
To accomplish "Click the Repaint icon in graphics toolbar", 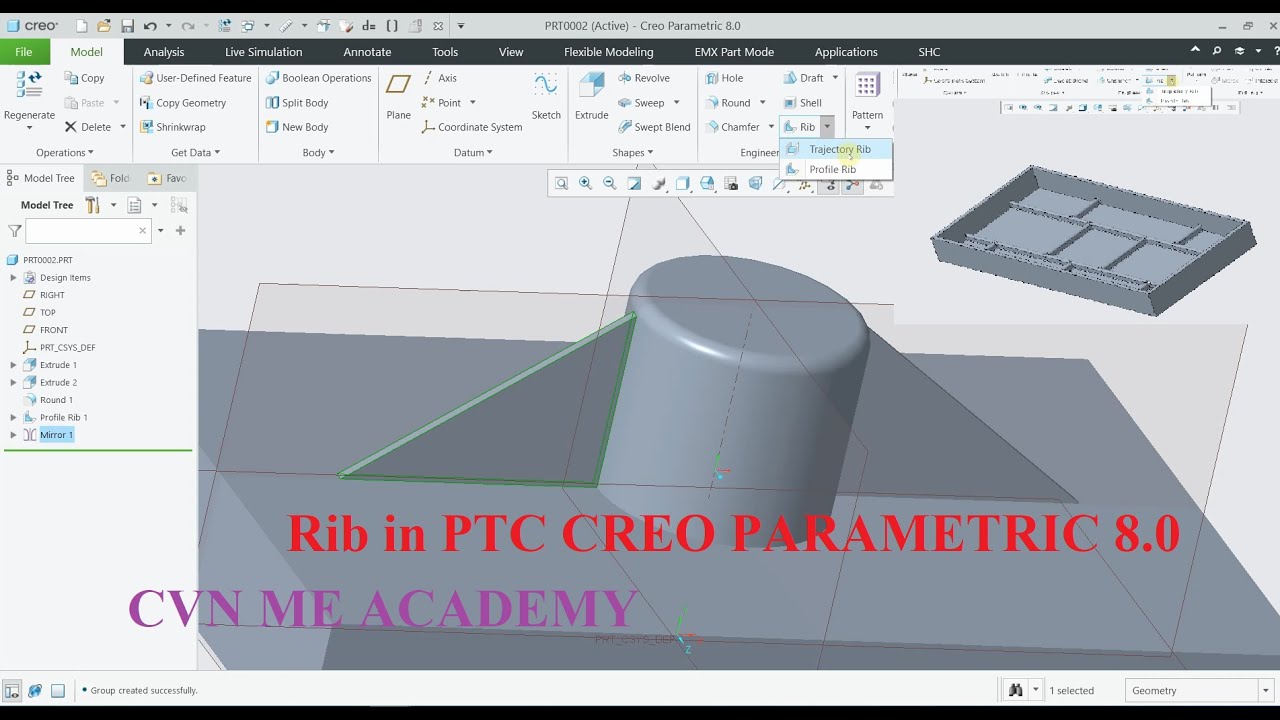I will point(634,184).
